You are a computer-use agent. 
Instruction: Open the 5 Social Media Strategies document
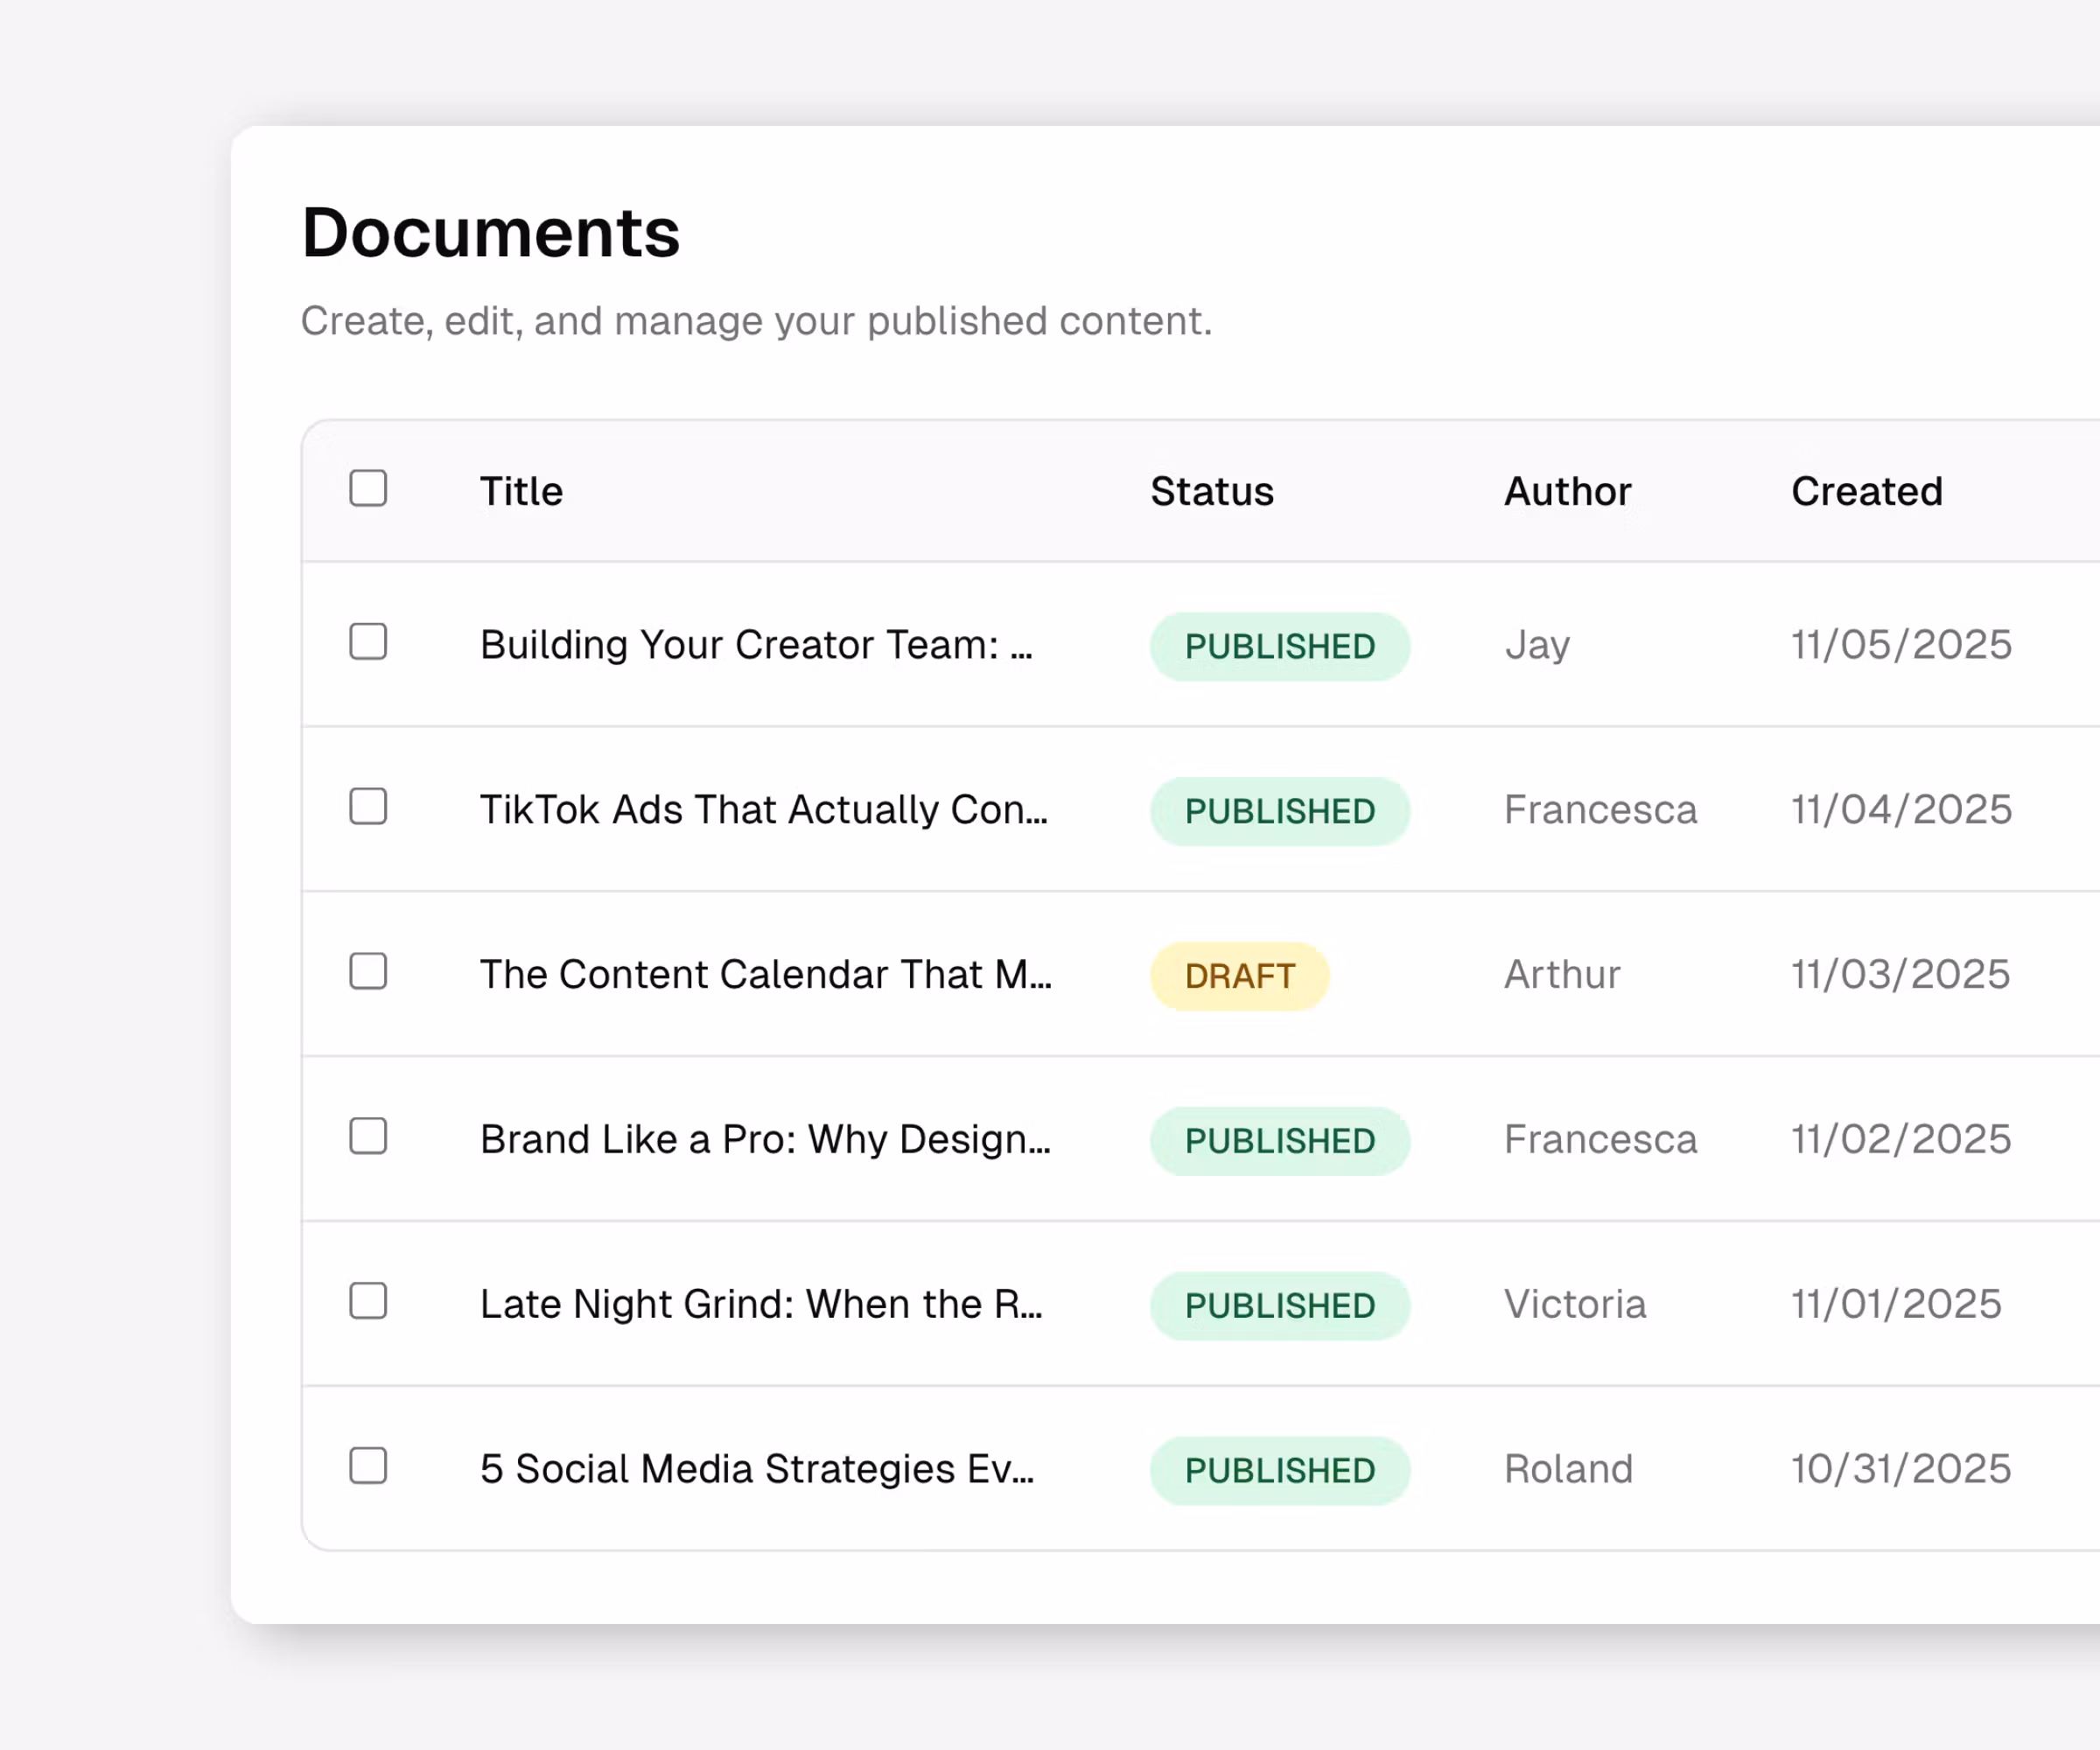(x=757, y=1470)
